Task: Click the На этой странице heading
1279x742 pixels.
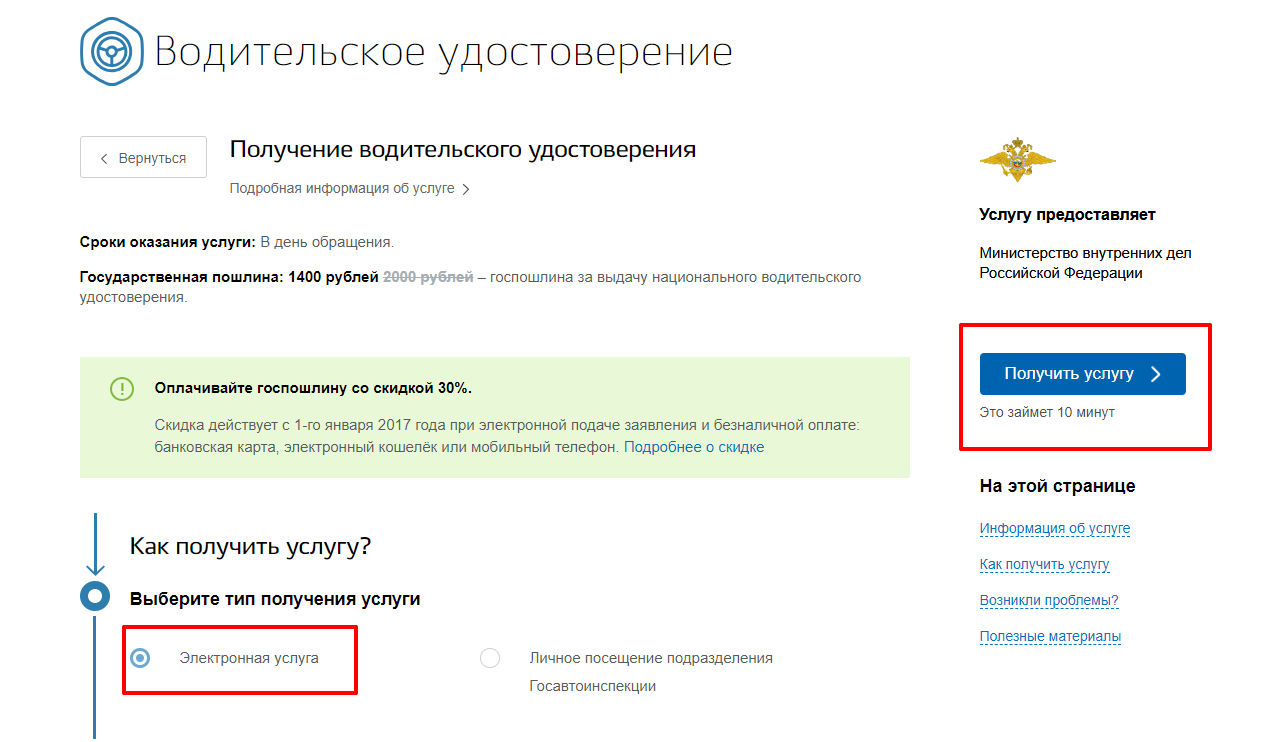Action: (x=1058, y=486)
